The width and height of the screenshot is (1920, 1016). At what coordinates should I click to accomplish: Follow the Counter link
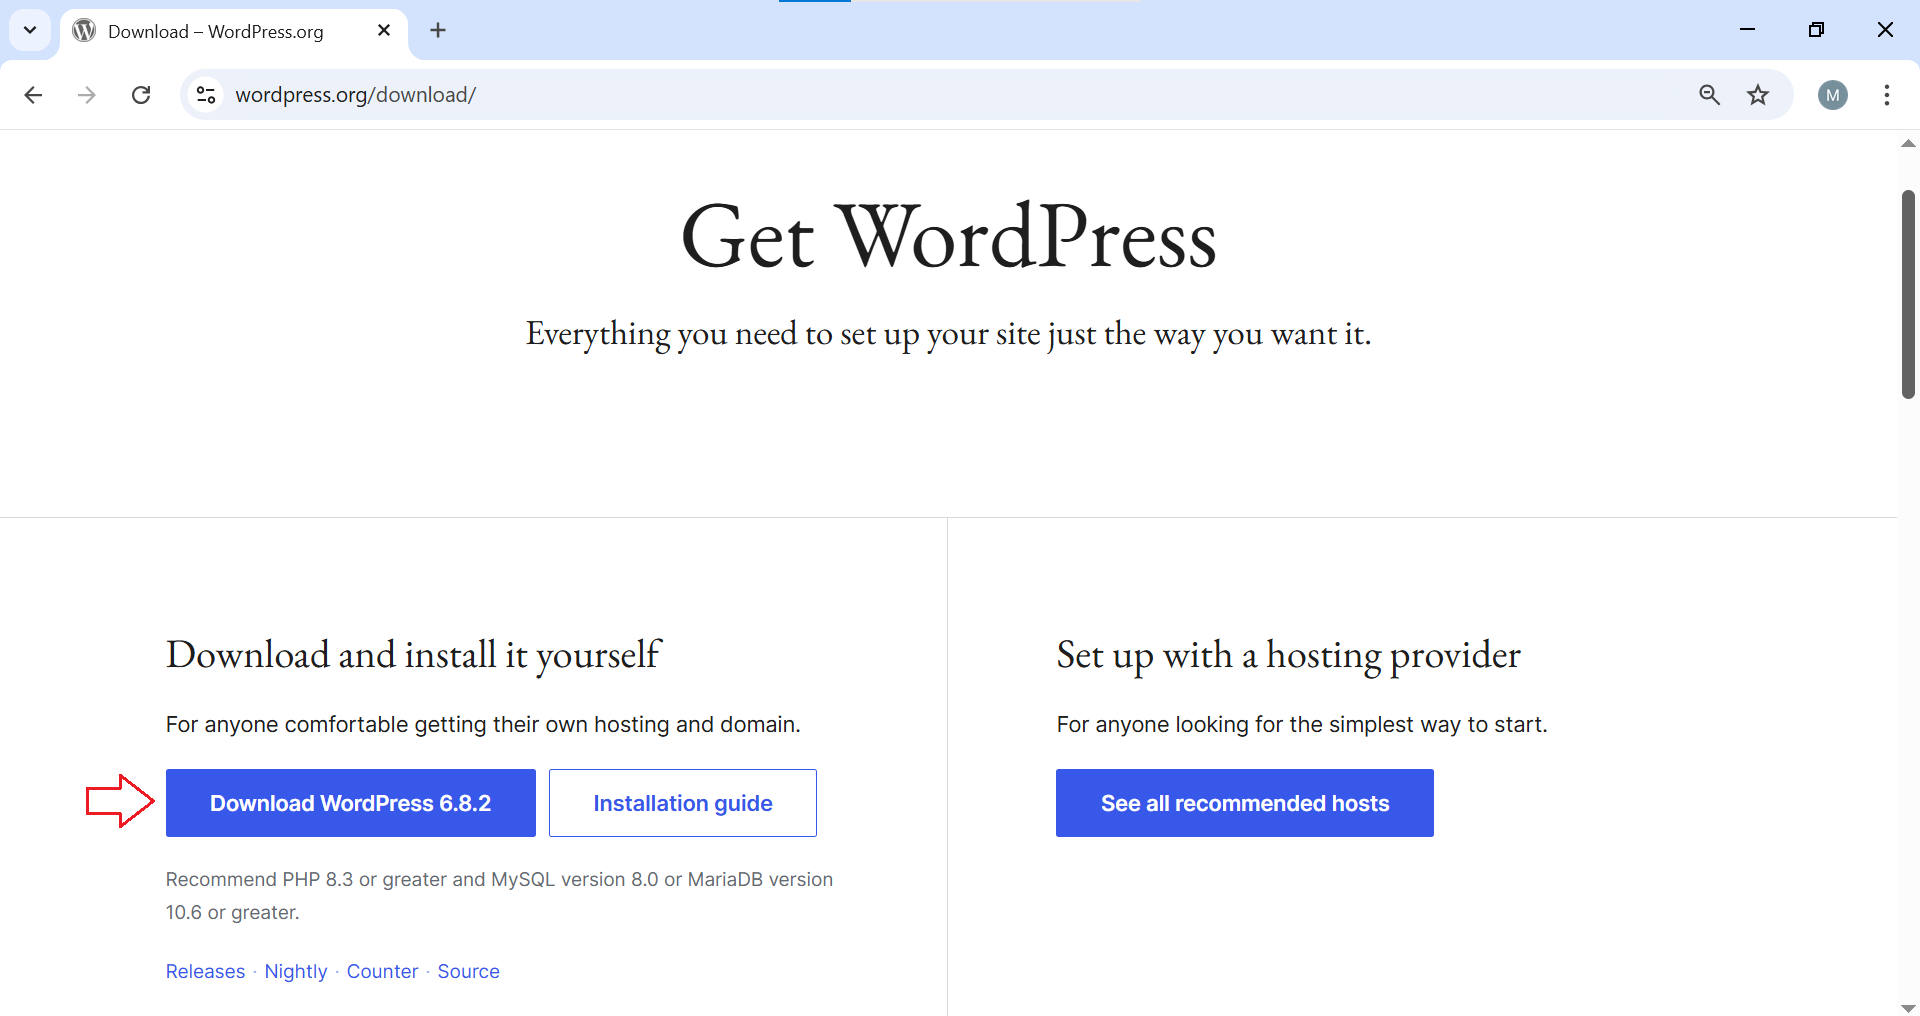pos(382,971)
